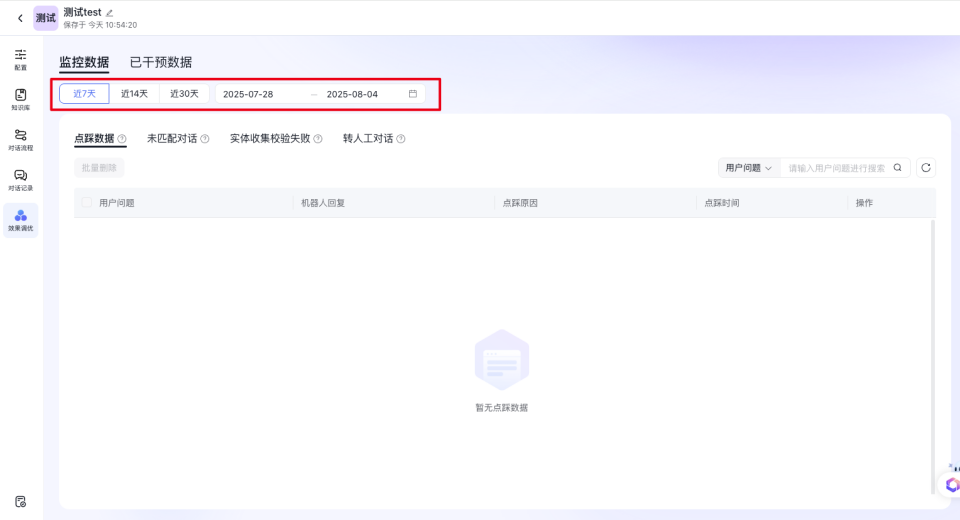The width and height of the screenshot is (960, 520).
Task: Open the 对话流程 sidebar icon
Action: pyautogui.click(x=21, y=136)
